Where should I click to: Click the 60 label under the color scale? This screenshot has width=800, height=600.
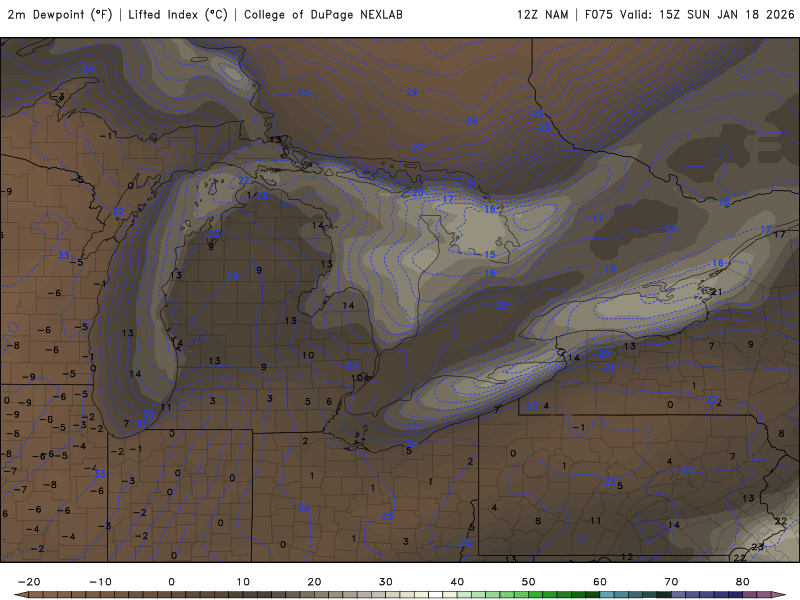pos(600,582)
